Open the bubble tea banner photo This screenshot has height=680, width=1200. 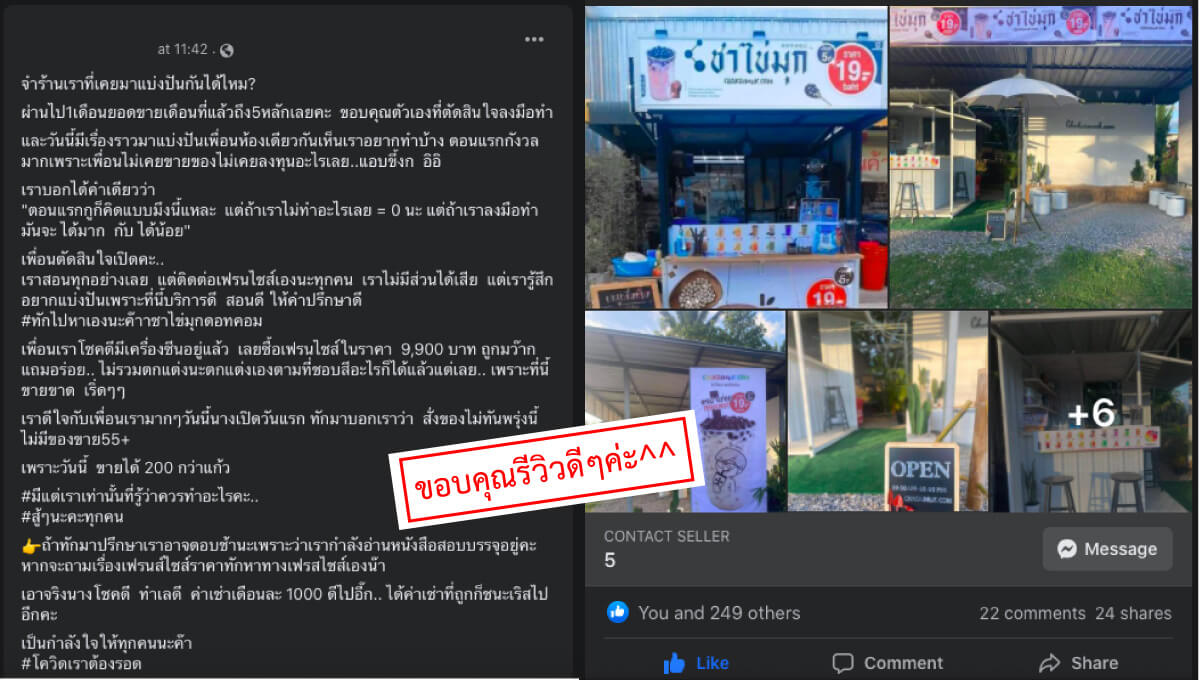point(685,411)
